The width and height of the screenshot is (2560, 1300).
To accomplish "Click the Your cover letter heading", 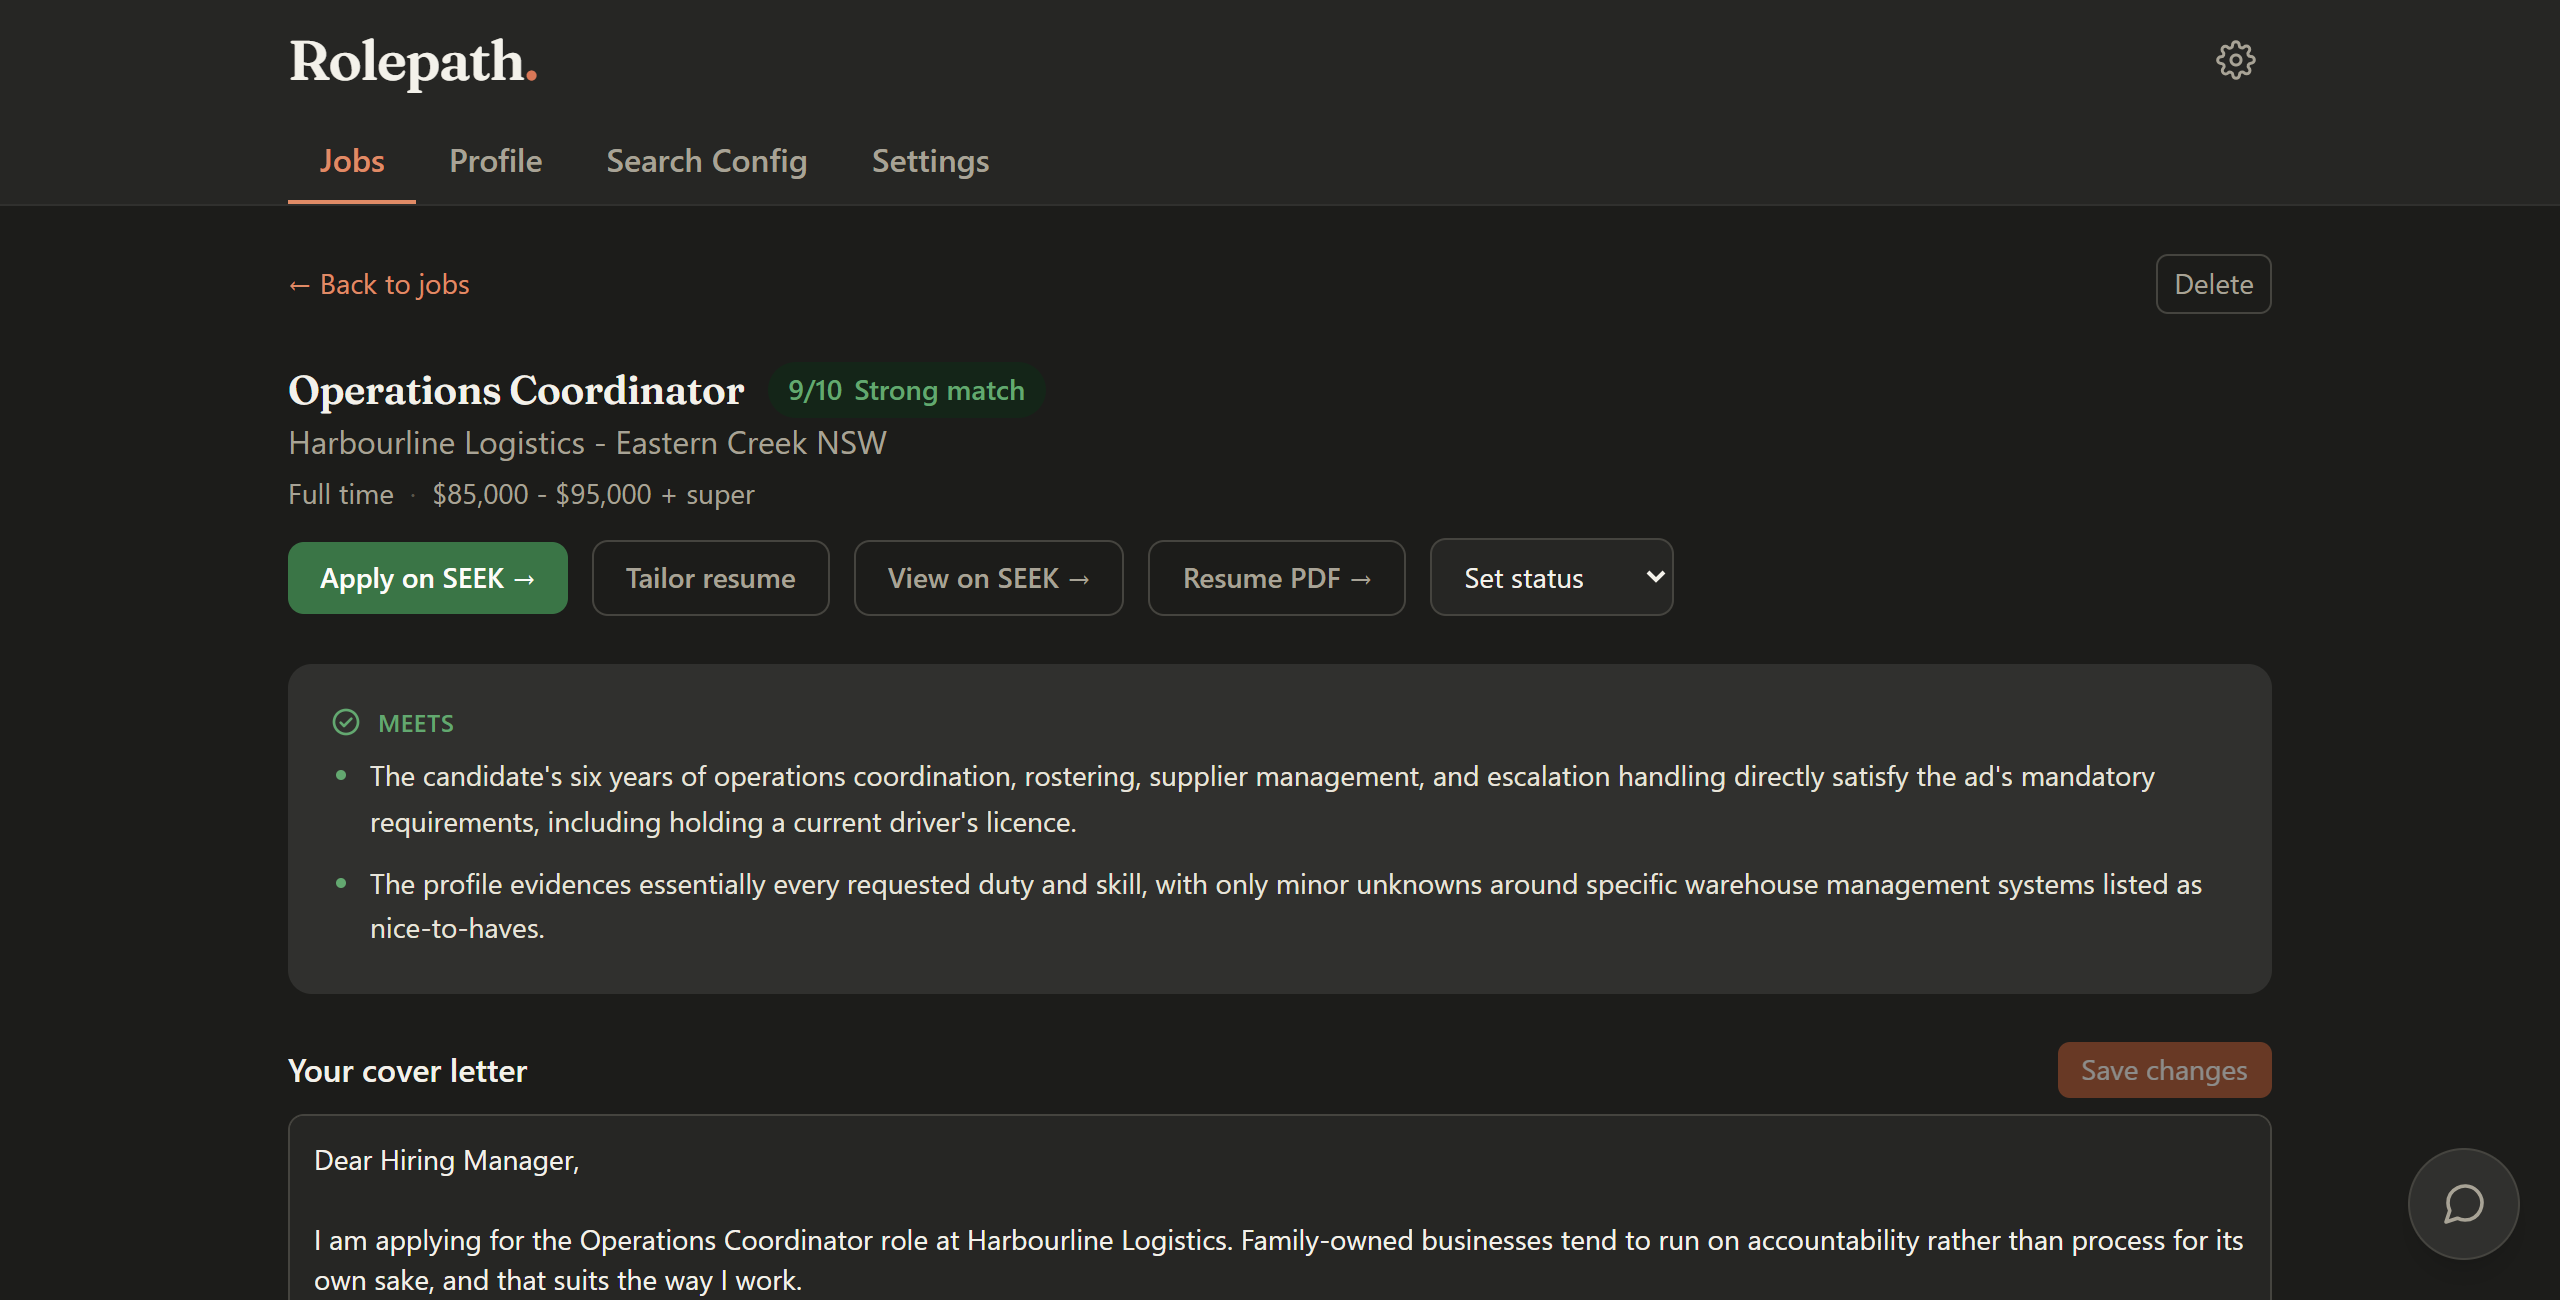I will coord(407,1071).
